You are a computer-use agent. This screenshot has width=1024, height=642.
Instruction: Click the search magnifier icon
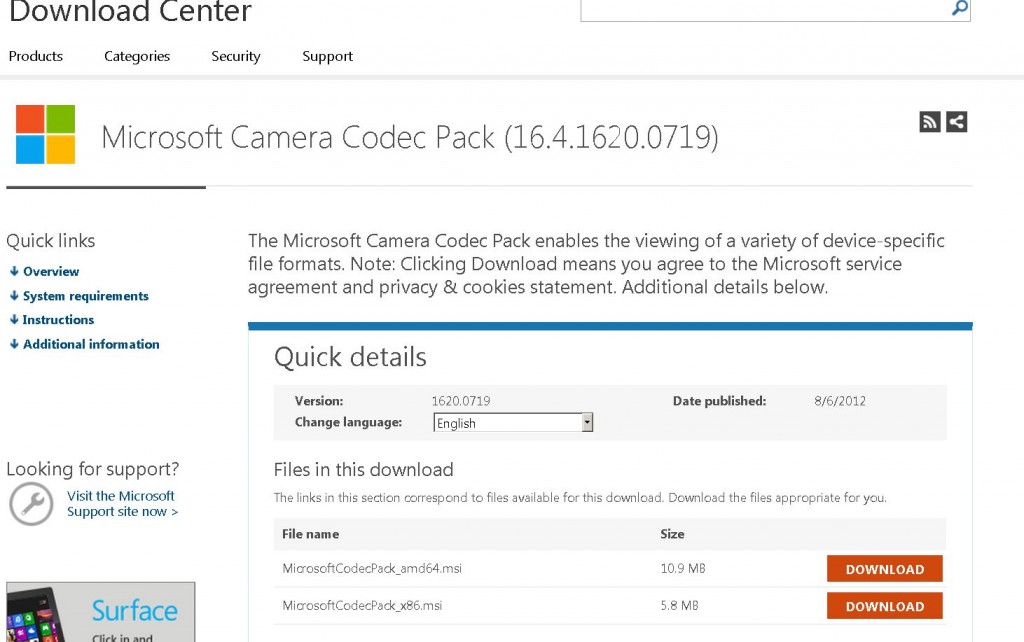coord(959,7)
